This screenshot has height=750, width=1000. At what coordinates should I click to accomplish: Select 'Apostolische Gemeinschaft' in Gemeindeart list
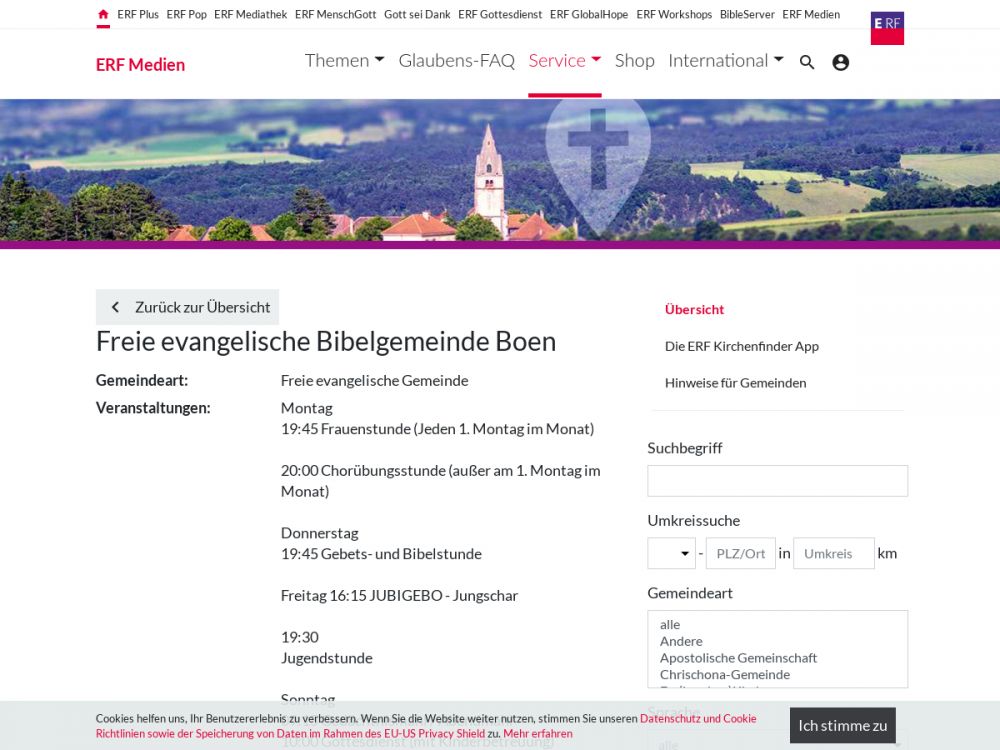(738, 658)
